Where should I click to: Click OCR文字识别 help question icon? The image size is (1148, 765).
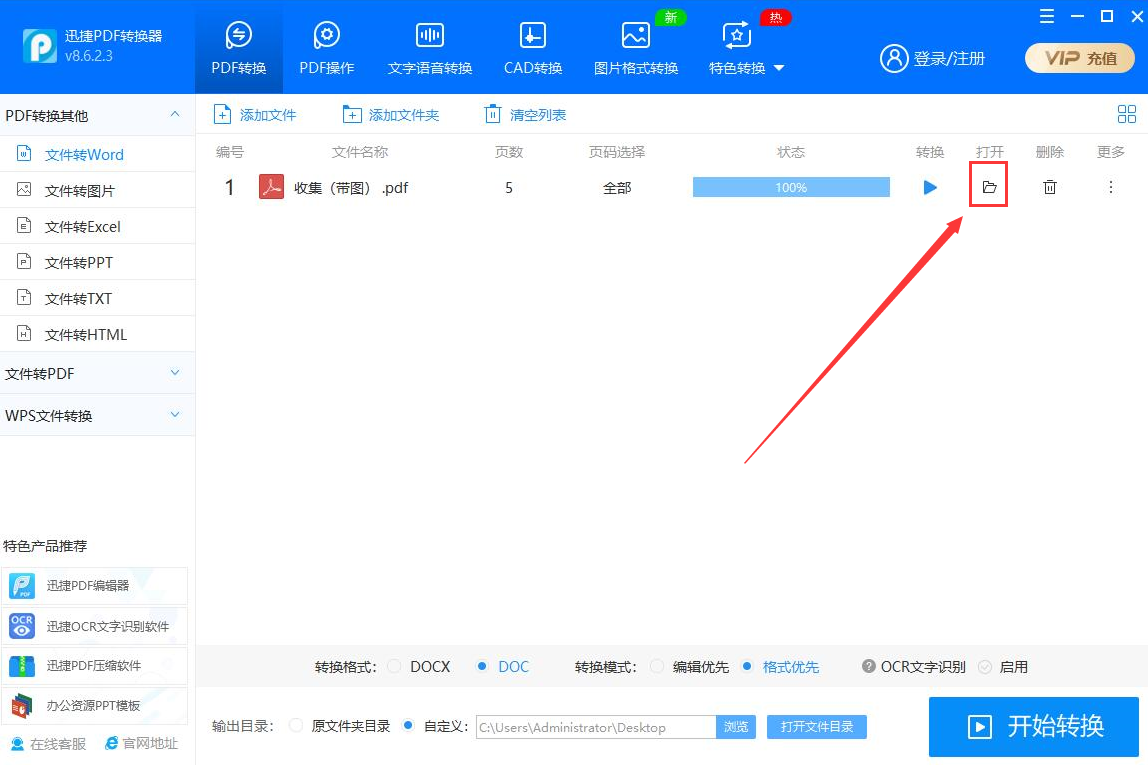click(868, 666)
